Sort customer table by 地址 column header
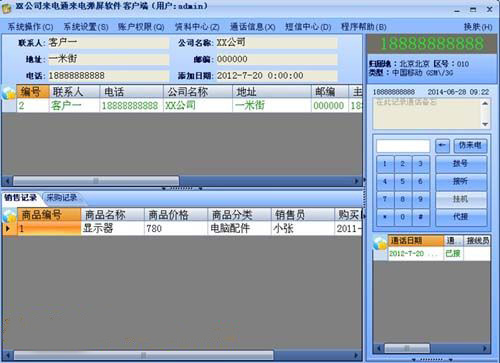This screenshot has height=363, width=500. 272,92
